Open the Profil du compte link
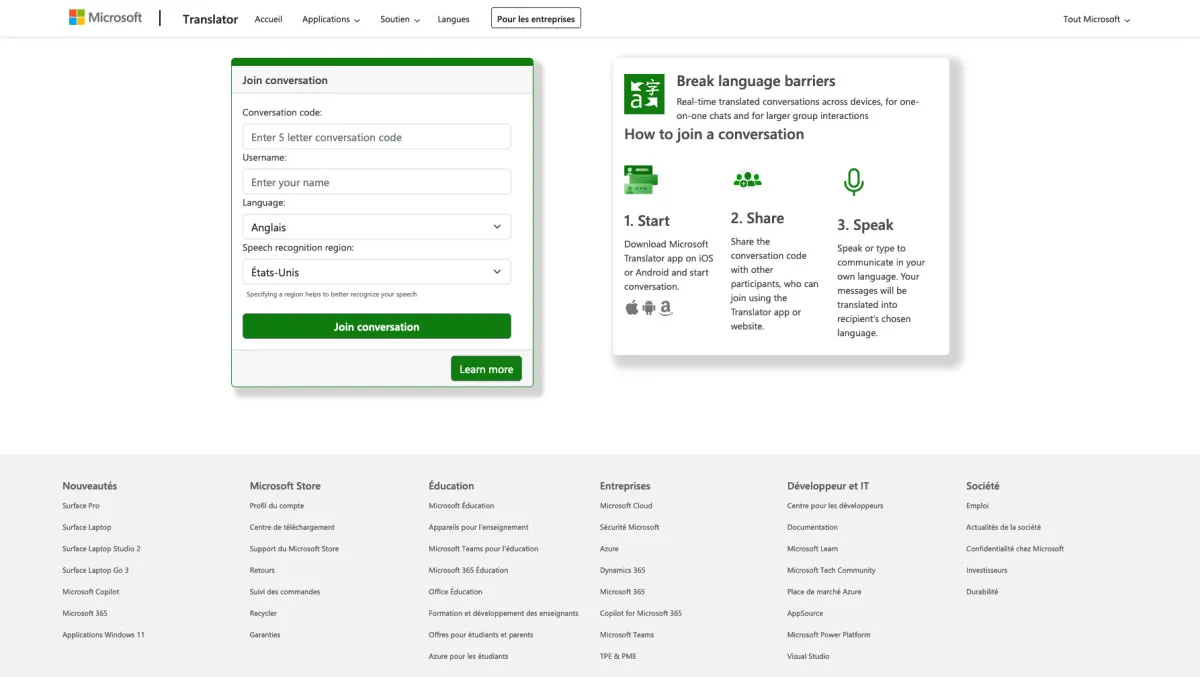 coord(277,506)
